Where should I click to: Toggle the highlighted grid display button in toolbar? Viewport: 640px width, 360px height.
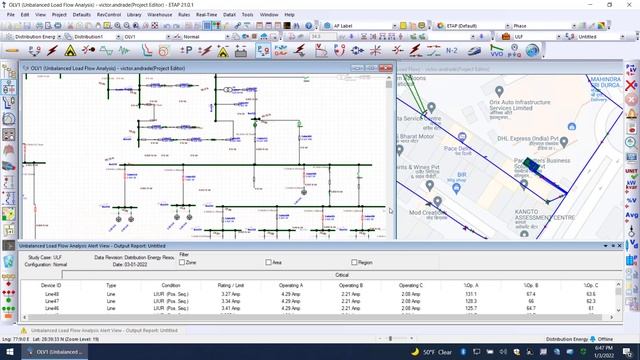point(207,26)
